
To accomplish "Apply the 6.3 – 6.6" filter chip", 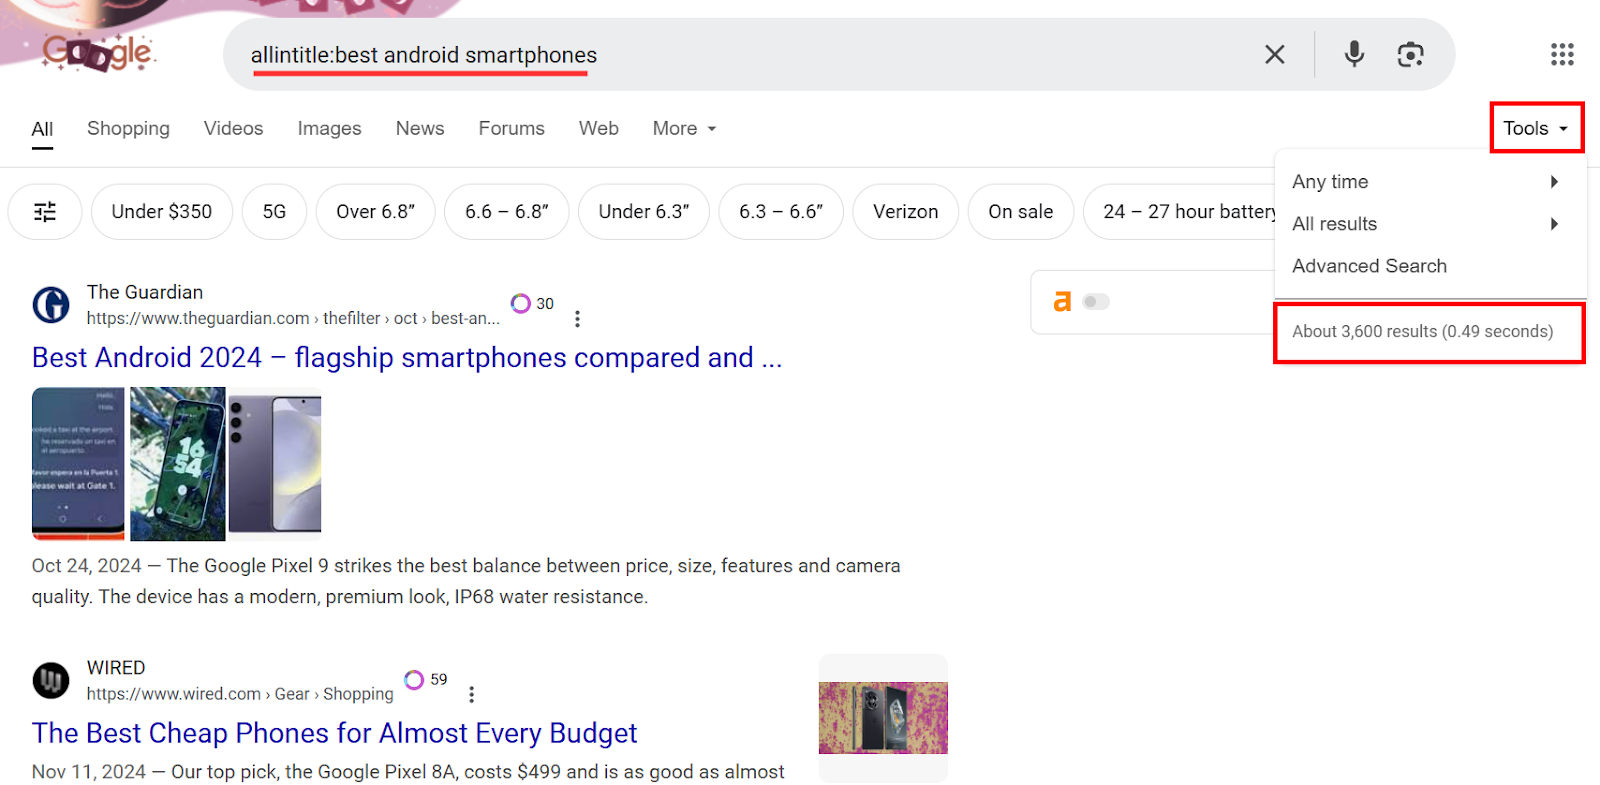I will [x=781, y=212].
